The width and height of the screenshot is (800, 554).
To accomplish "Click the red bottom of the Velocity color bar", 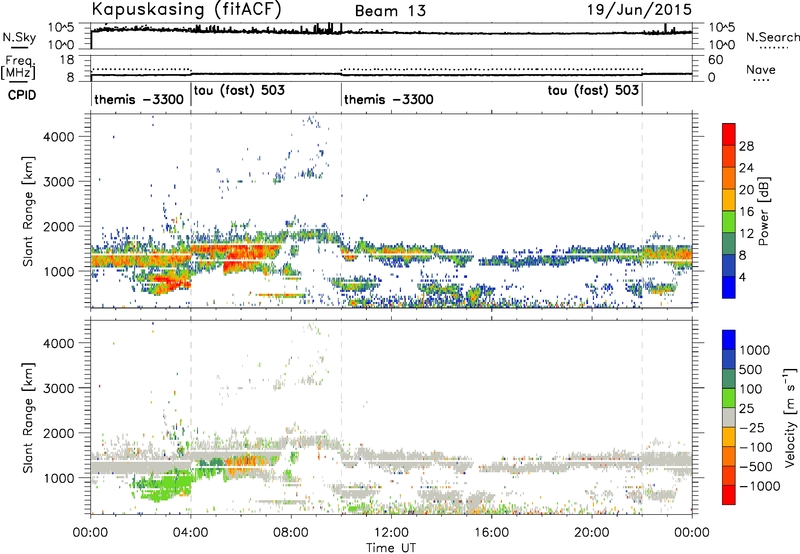I will tap(729, 495).
